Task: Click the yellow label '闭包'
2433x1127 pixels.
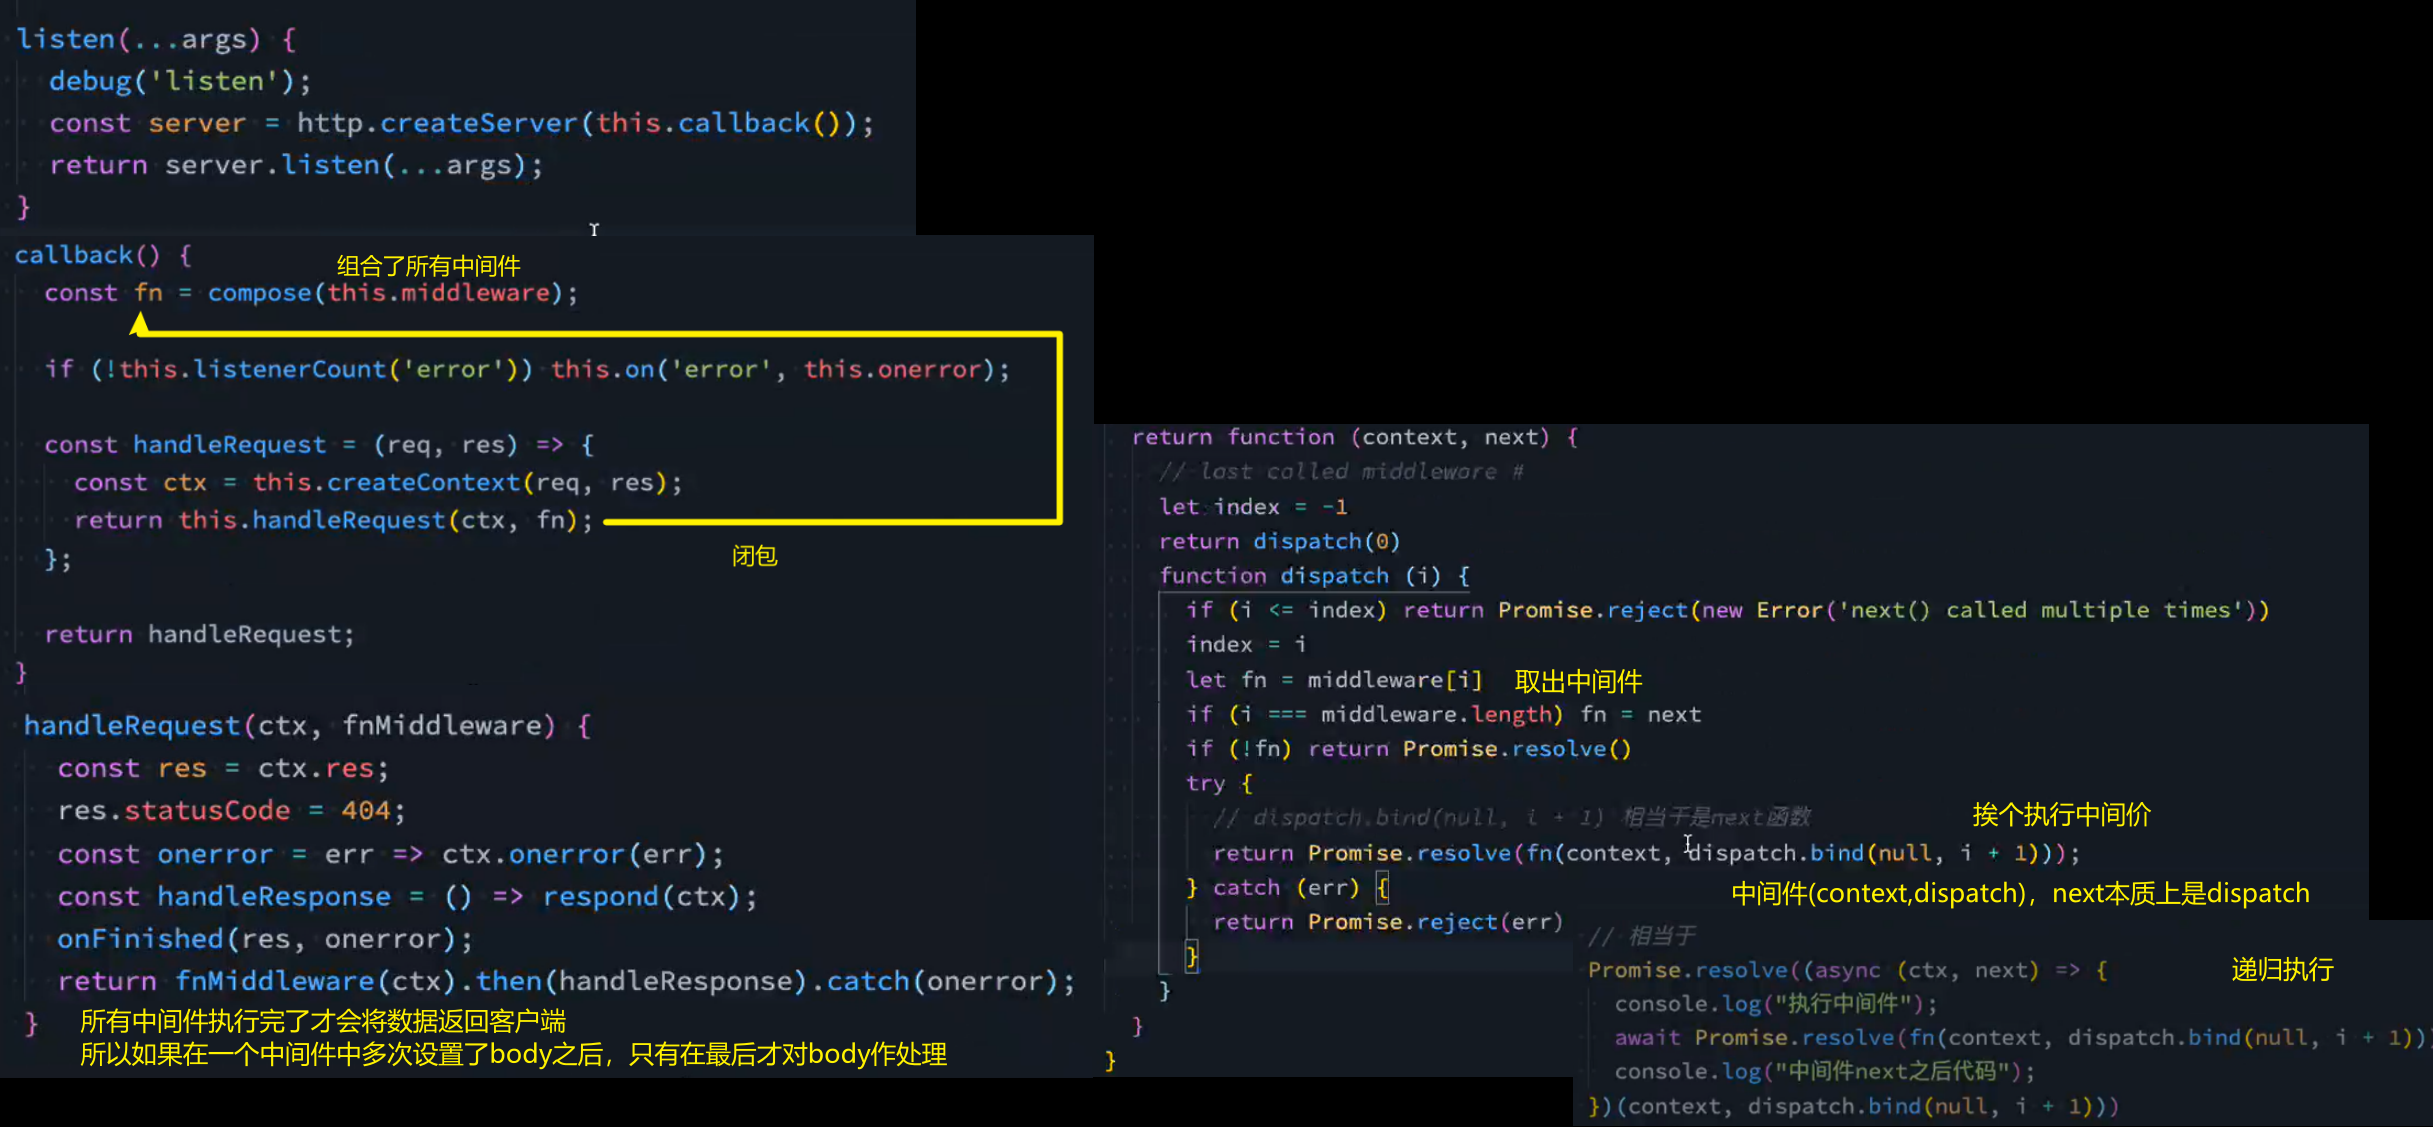Action: tap(754, 556)
